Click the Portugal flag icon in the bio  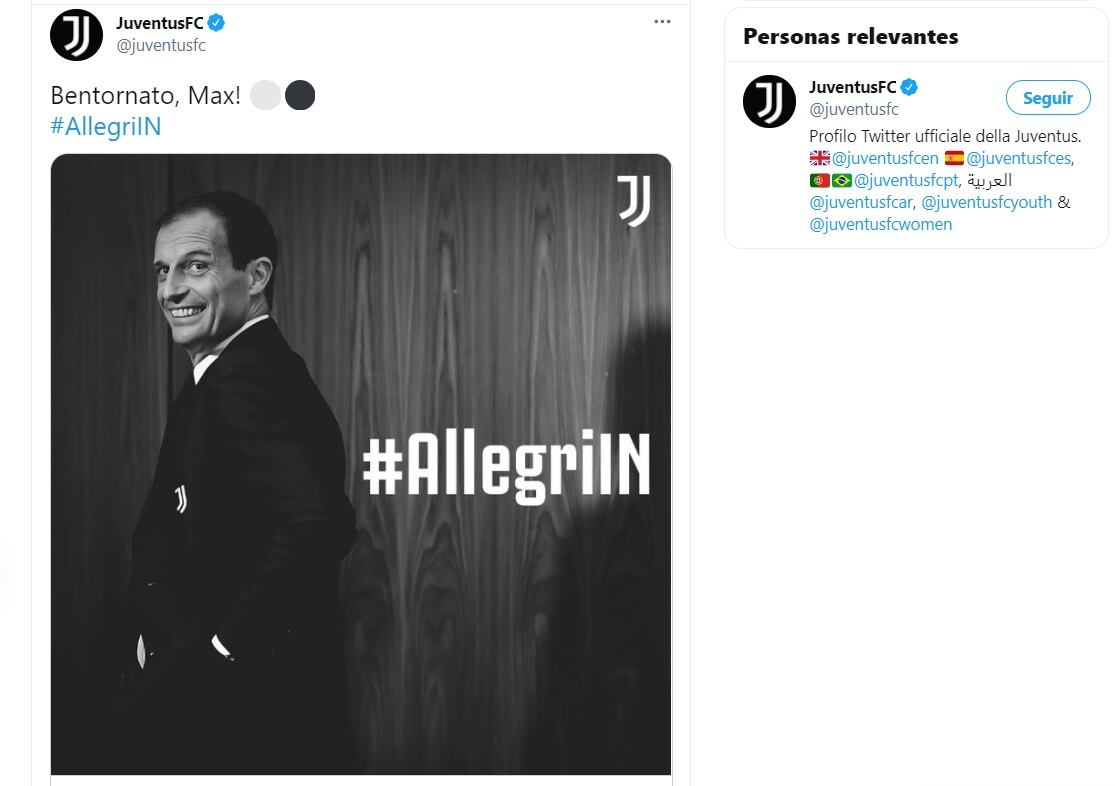pos(820,180)
